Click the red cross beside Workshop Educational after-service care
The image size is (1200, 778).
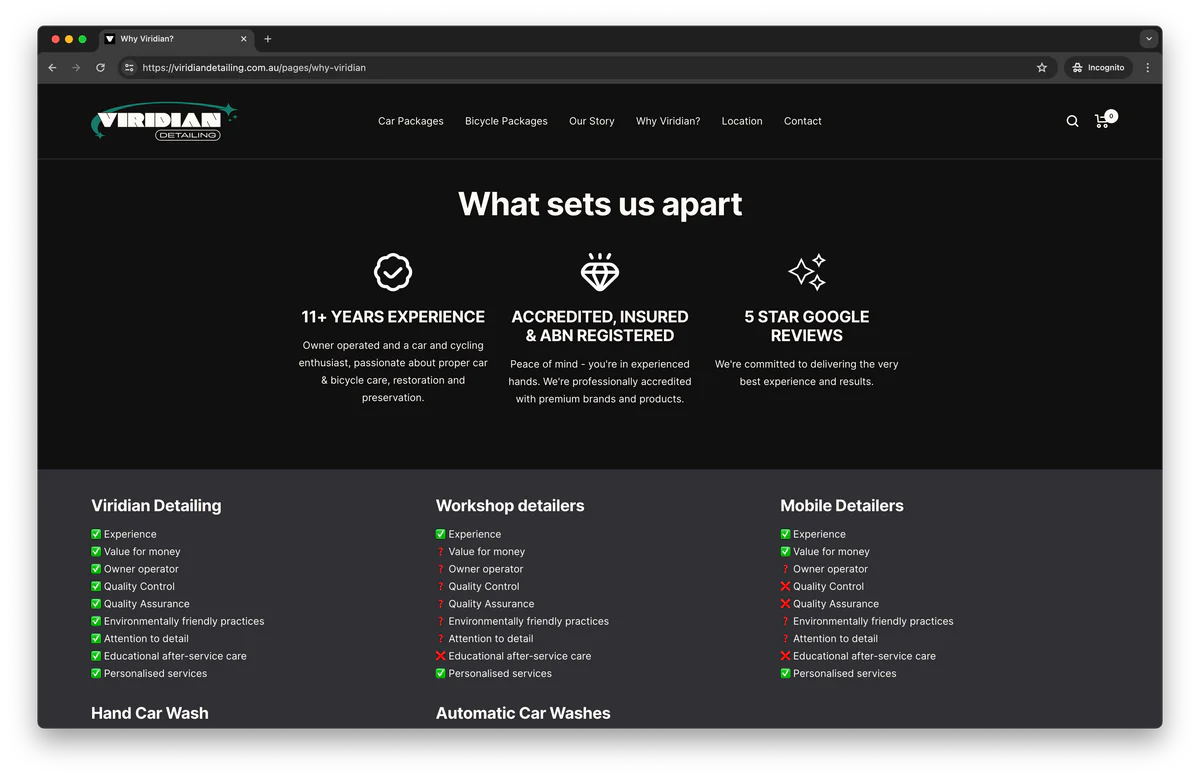coord(441,656)
